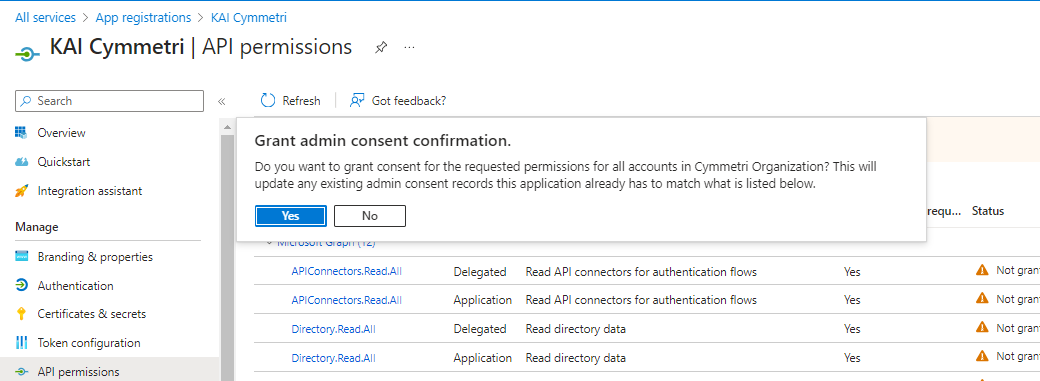The image size is (1040, 381).
Task: Click the Refresh icon in toolbar
Action: point(268,100)
